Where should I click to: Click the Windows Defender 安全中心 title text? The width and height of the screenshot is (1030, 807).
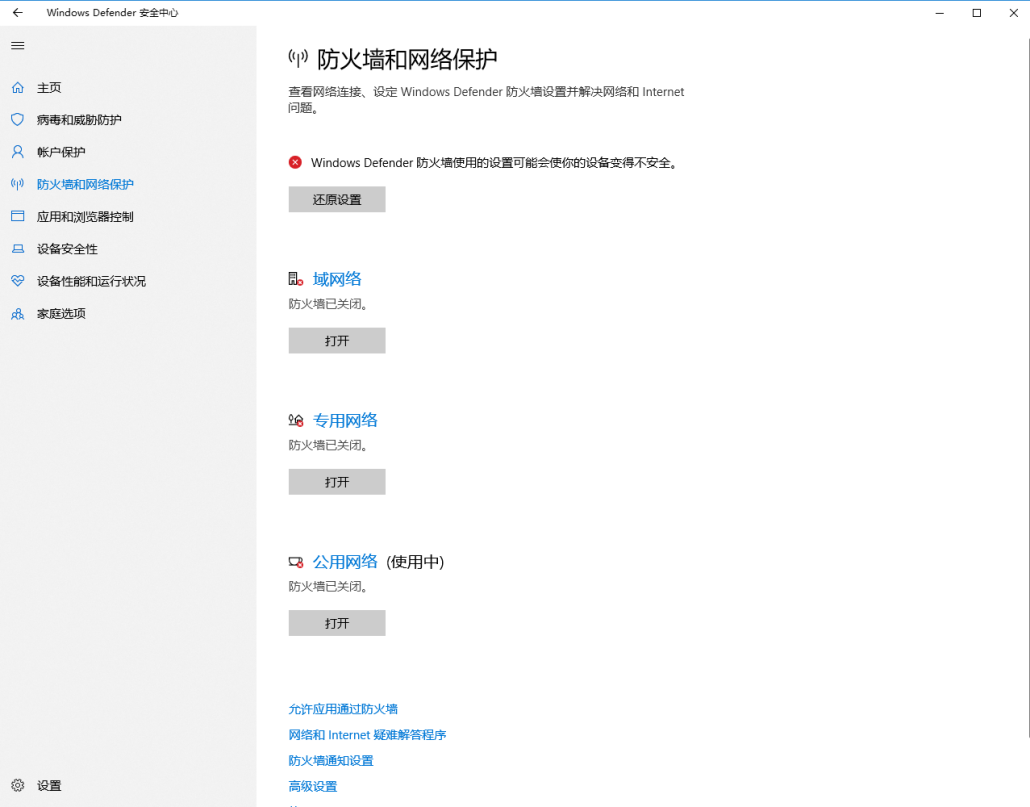[x=112, y=12]
